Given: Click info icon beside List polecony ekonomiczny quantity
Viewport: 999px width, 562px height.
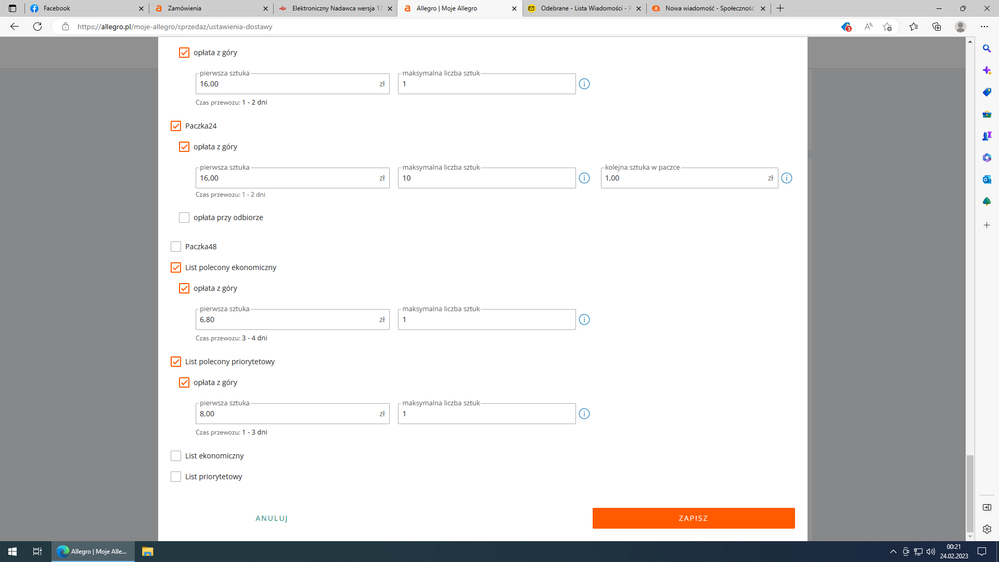Looking at the screenshot, I should click(x=584, y=320).
